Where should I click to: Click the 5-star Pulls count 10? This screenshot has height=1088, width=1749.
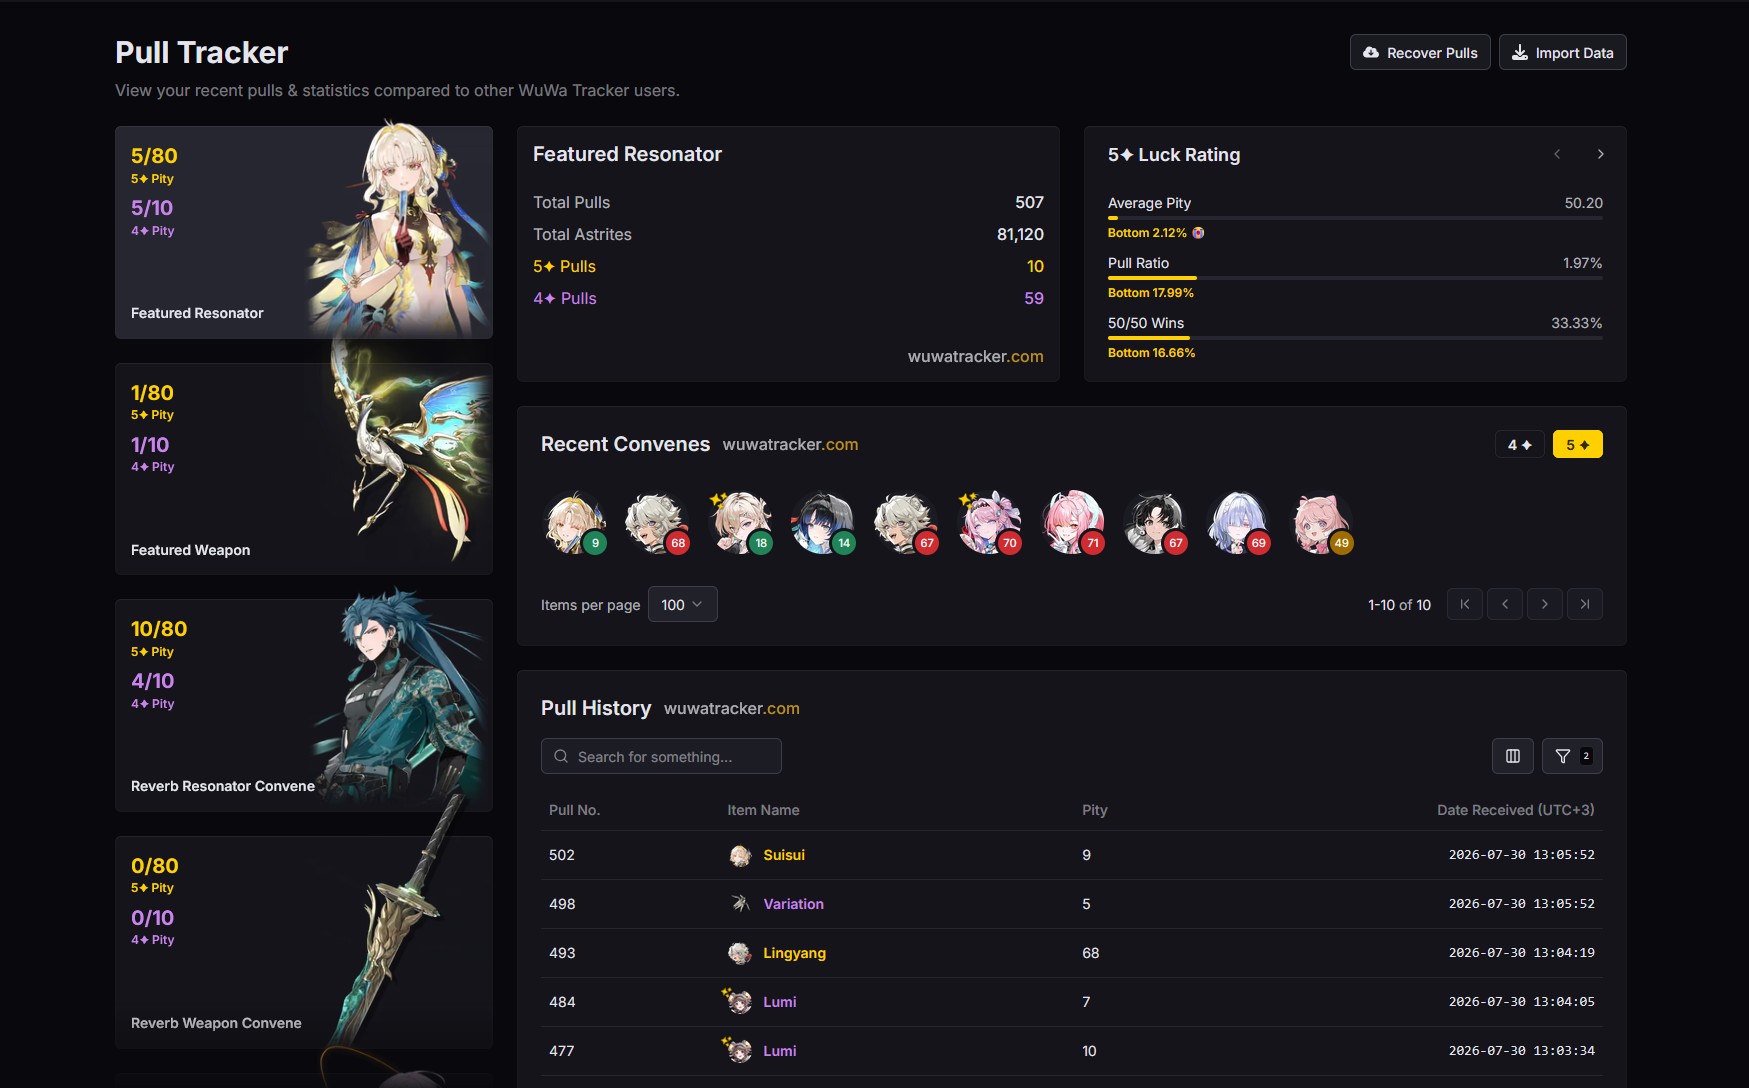click(1035, 266)
